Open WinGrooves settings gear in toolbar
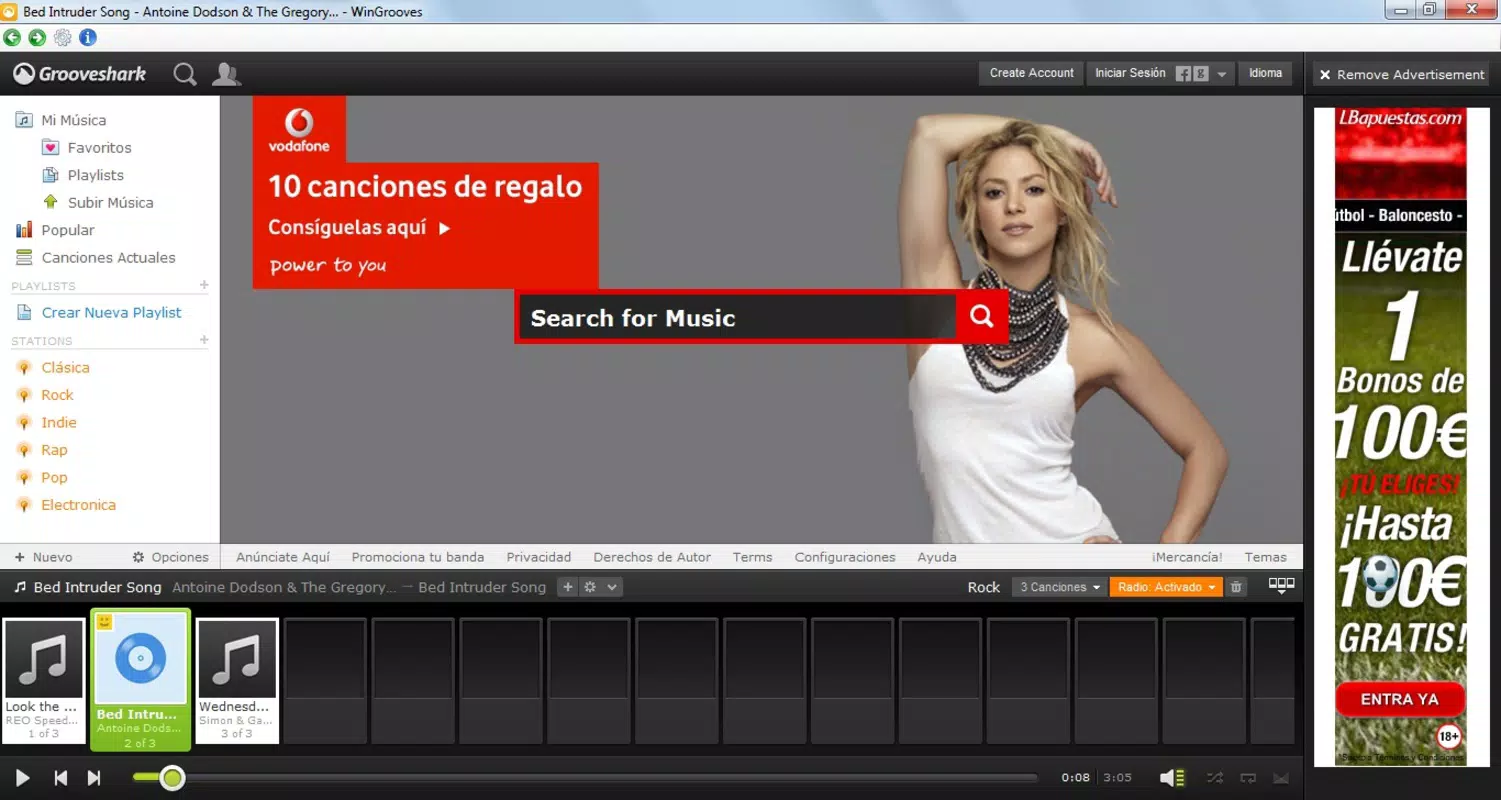Image resolution: width=1501 pixels, height=800 pixels. [x=63, y=38]
